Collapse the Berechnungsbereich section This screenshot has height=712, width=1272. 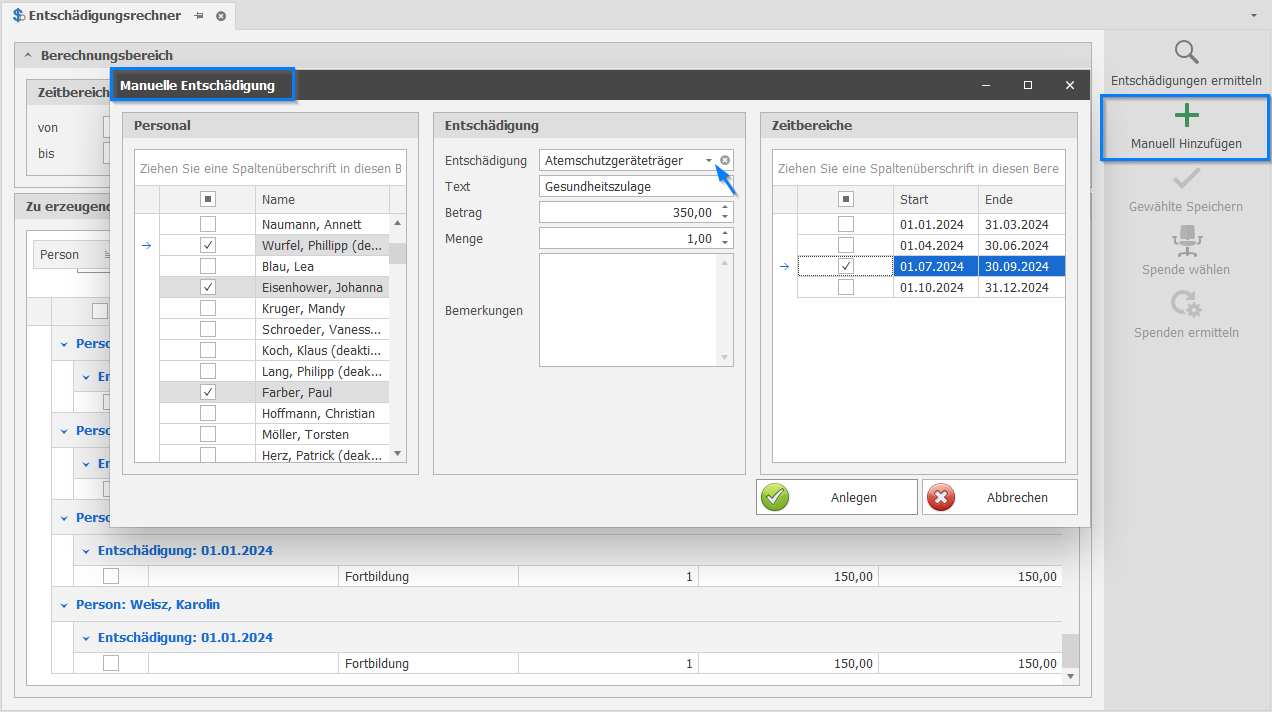click(28, 56)
